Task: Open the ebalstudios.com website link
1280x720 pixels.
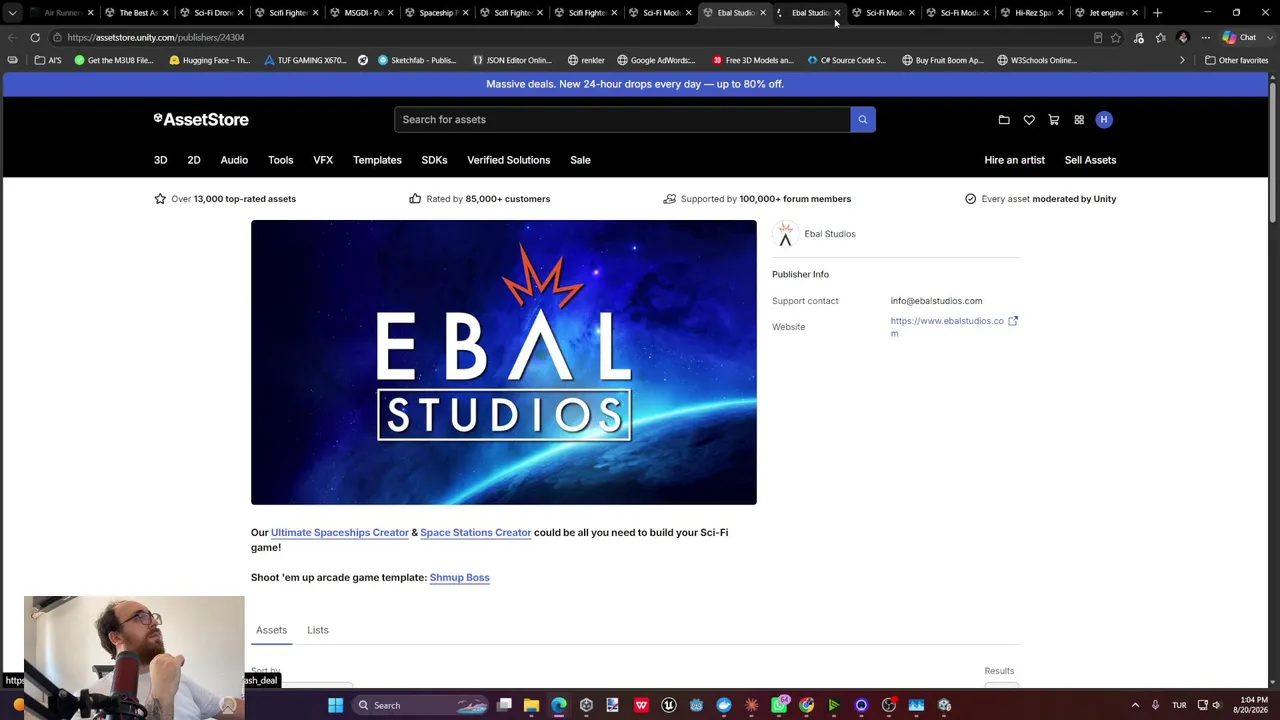Action: pos(947,327)
